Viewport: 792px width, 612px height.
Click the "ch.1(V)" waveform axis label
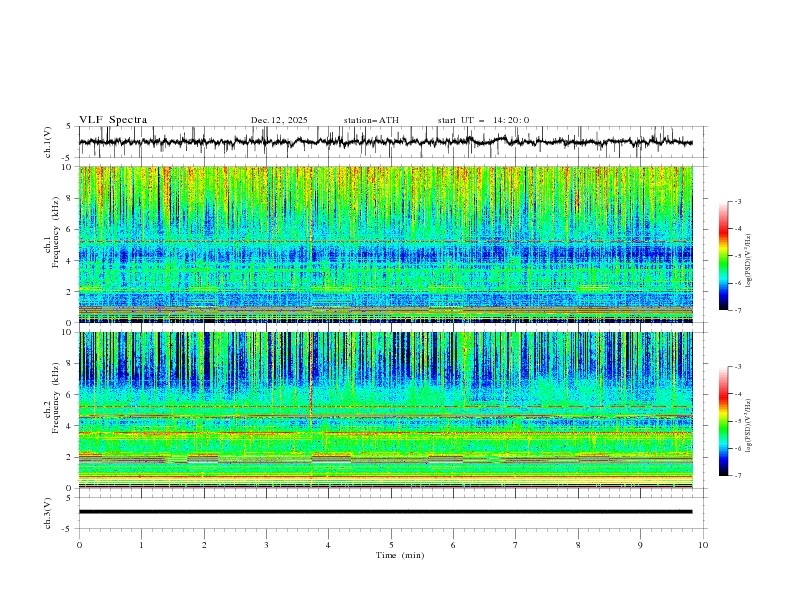coord(48,142)
